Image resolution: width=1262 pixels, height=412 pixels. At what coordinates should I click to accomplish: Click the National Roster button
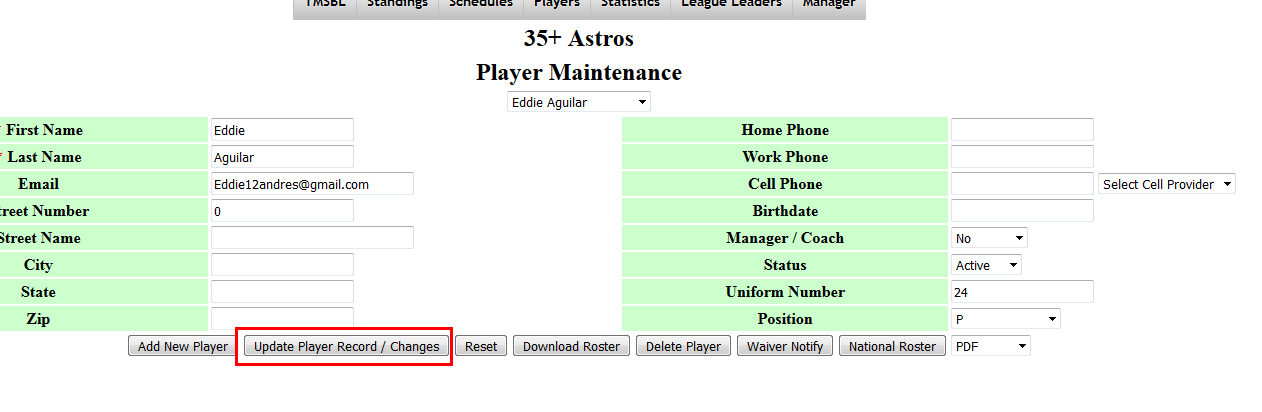tap(892, 346)
